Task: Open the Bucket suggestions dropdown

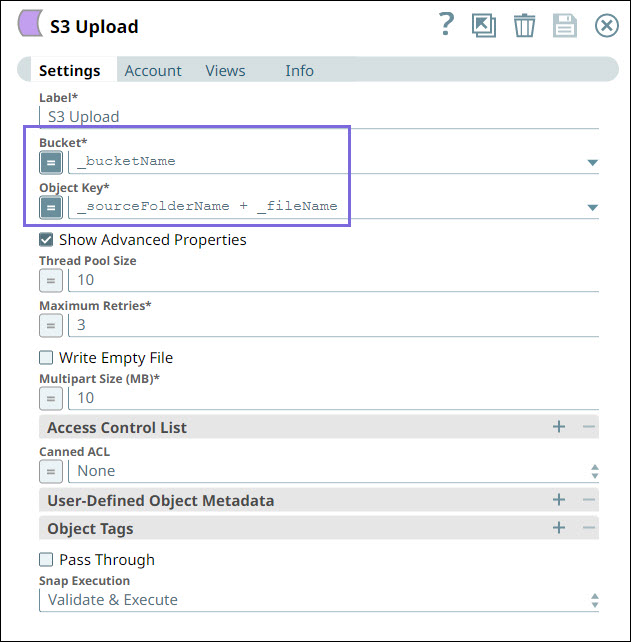Action: [592, 162]
